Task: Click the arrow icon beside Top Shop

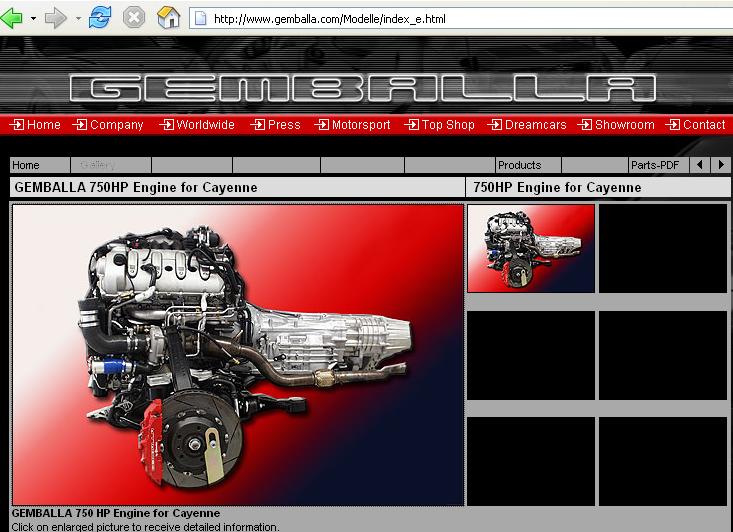Action: (412, 125)
